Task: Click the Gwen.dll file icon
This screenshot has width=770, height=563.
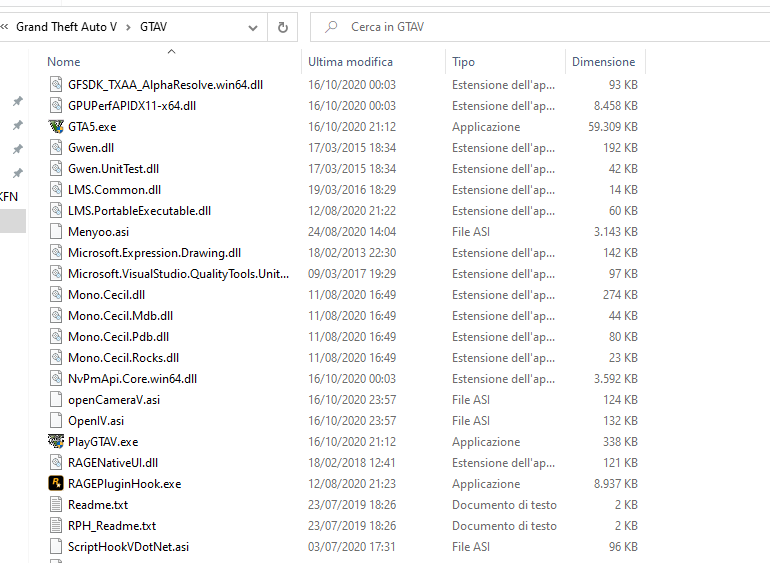Action: tap(56, 148)
